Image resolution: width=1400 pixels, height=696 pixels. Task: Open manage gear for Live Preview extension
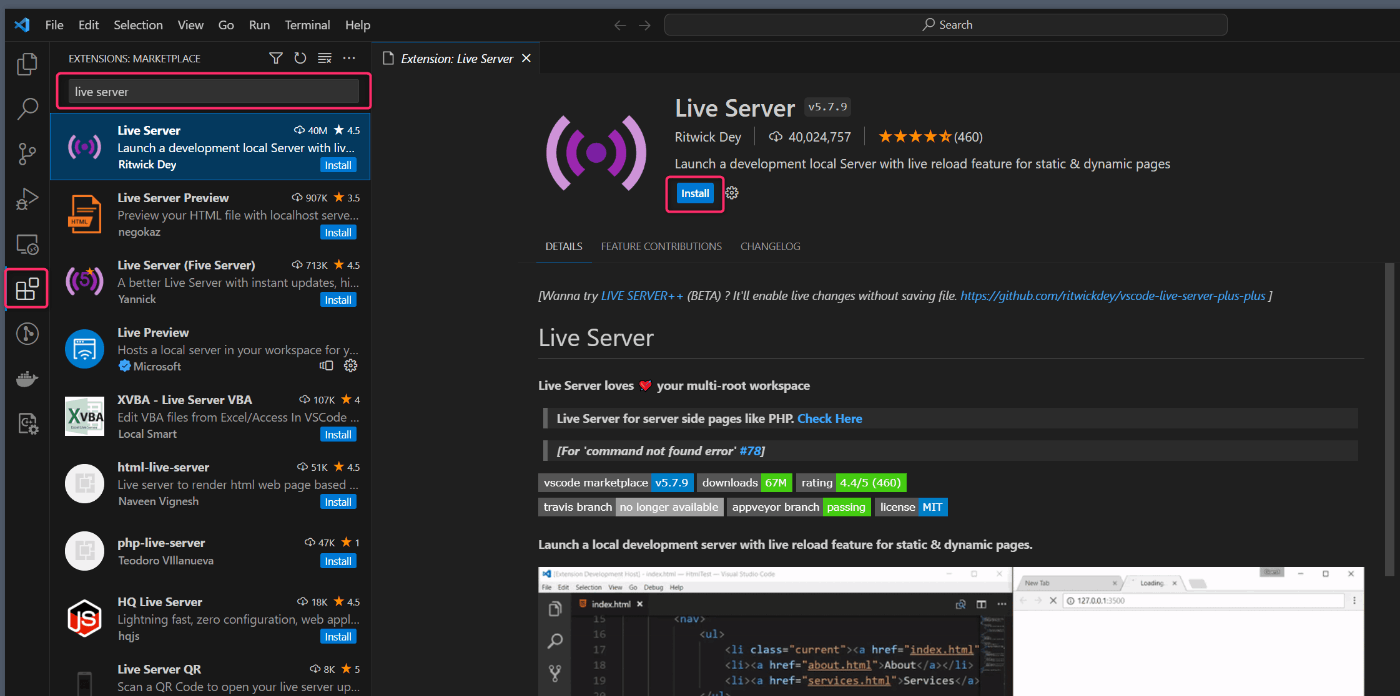coord(350,366)
